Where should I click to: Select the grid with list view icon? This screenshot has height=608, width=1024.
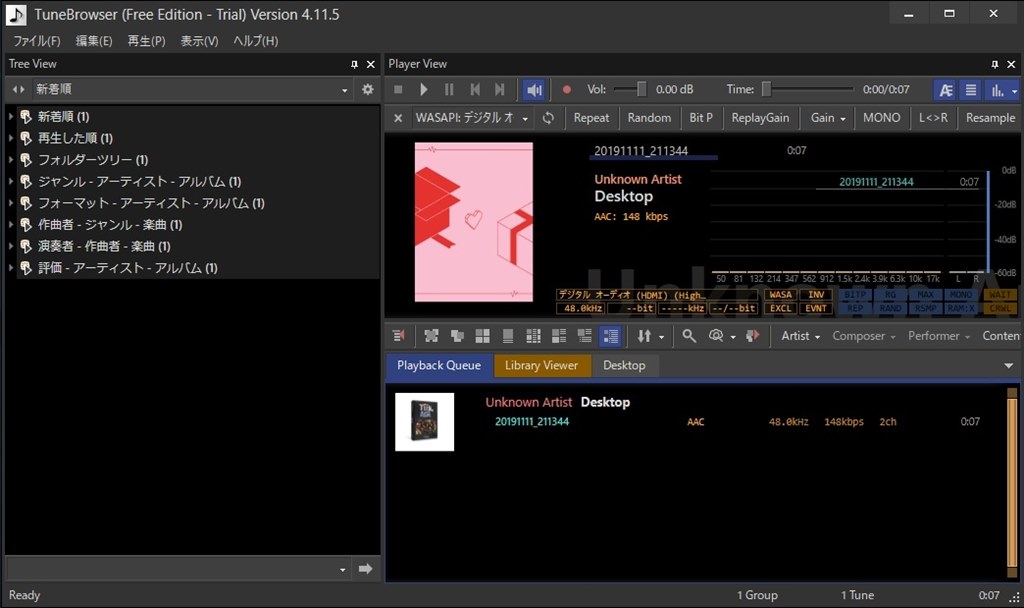click(534, 336)
